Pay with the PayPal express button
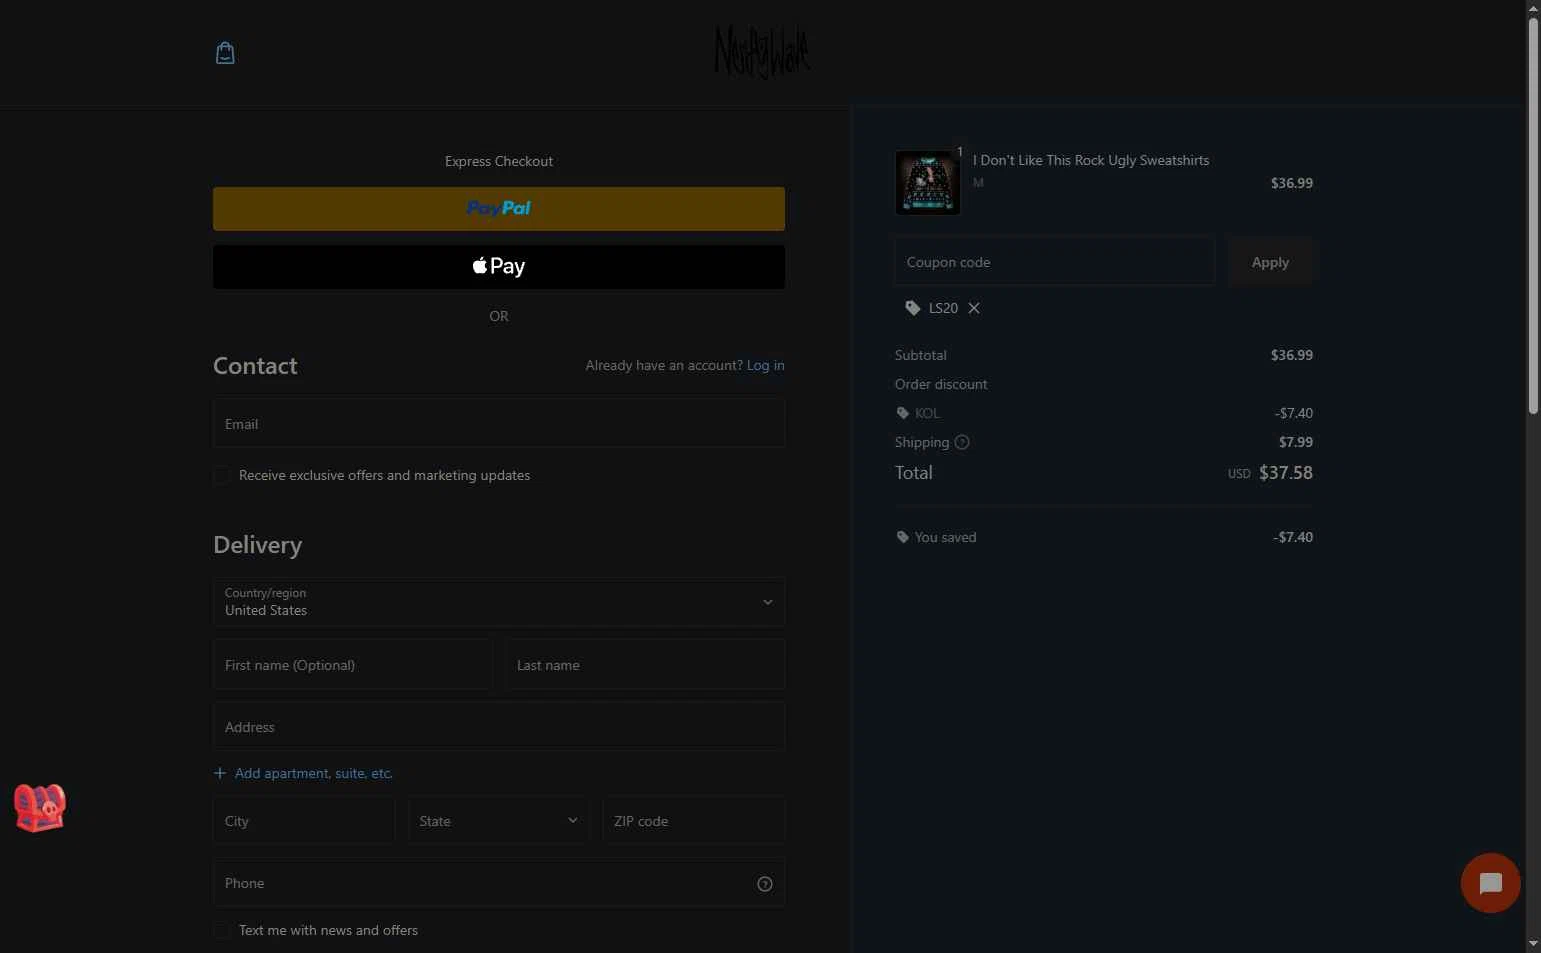The image size is (1541, 953). [x=499, y=209]
